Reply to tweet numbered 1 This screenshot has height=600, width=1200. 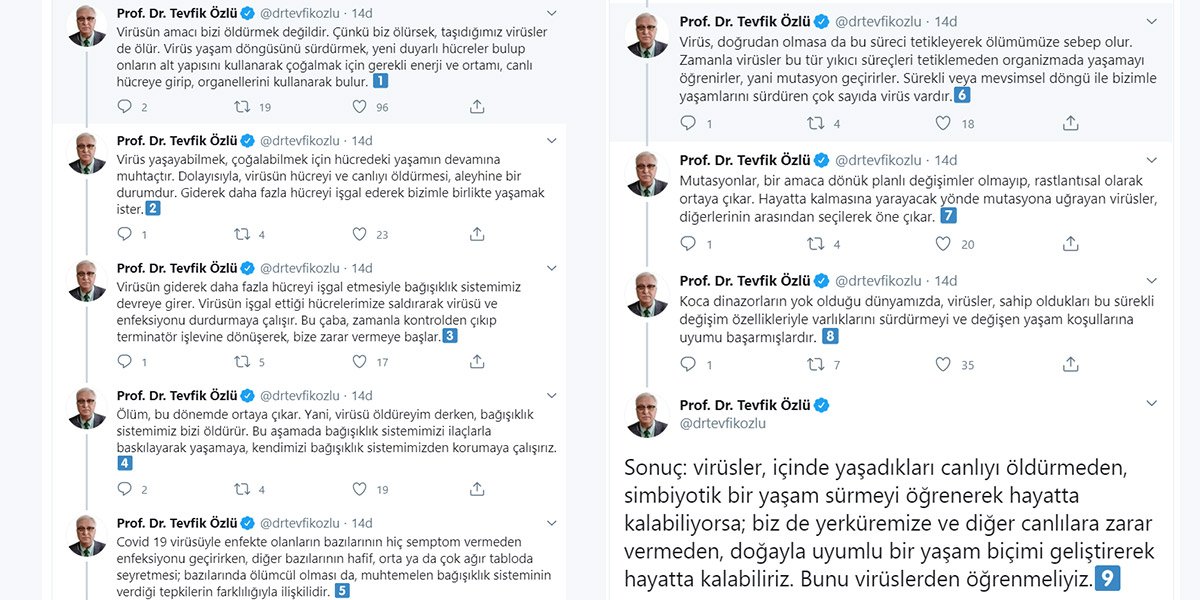click(125, 107)
